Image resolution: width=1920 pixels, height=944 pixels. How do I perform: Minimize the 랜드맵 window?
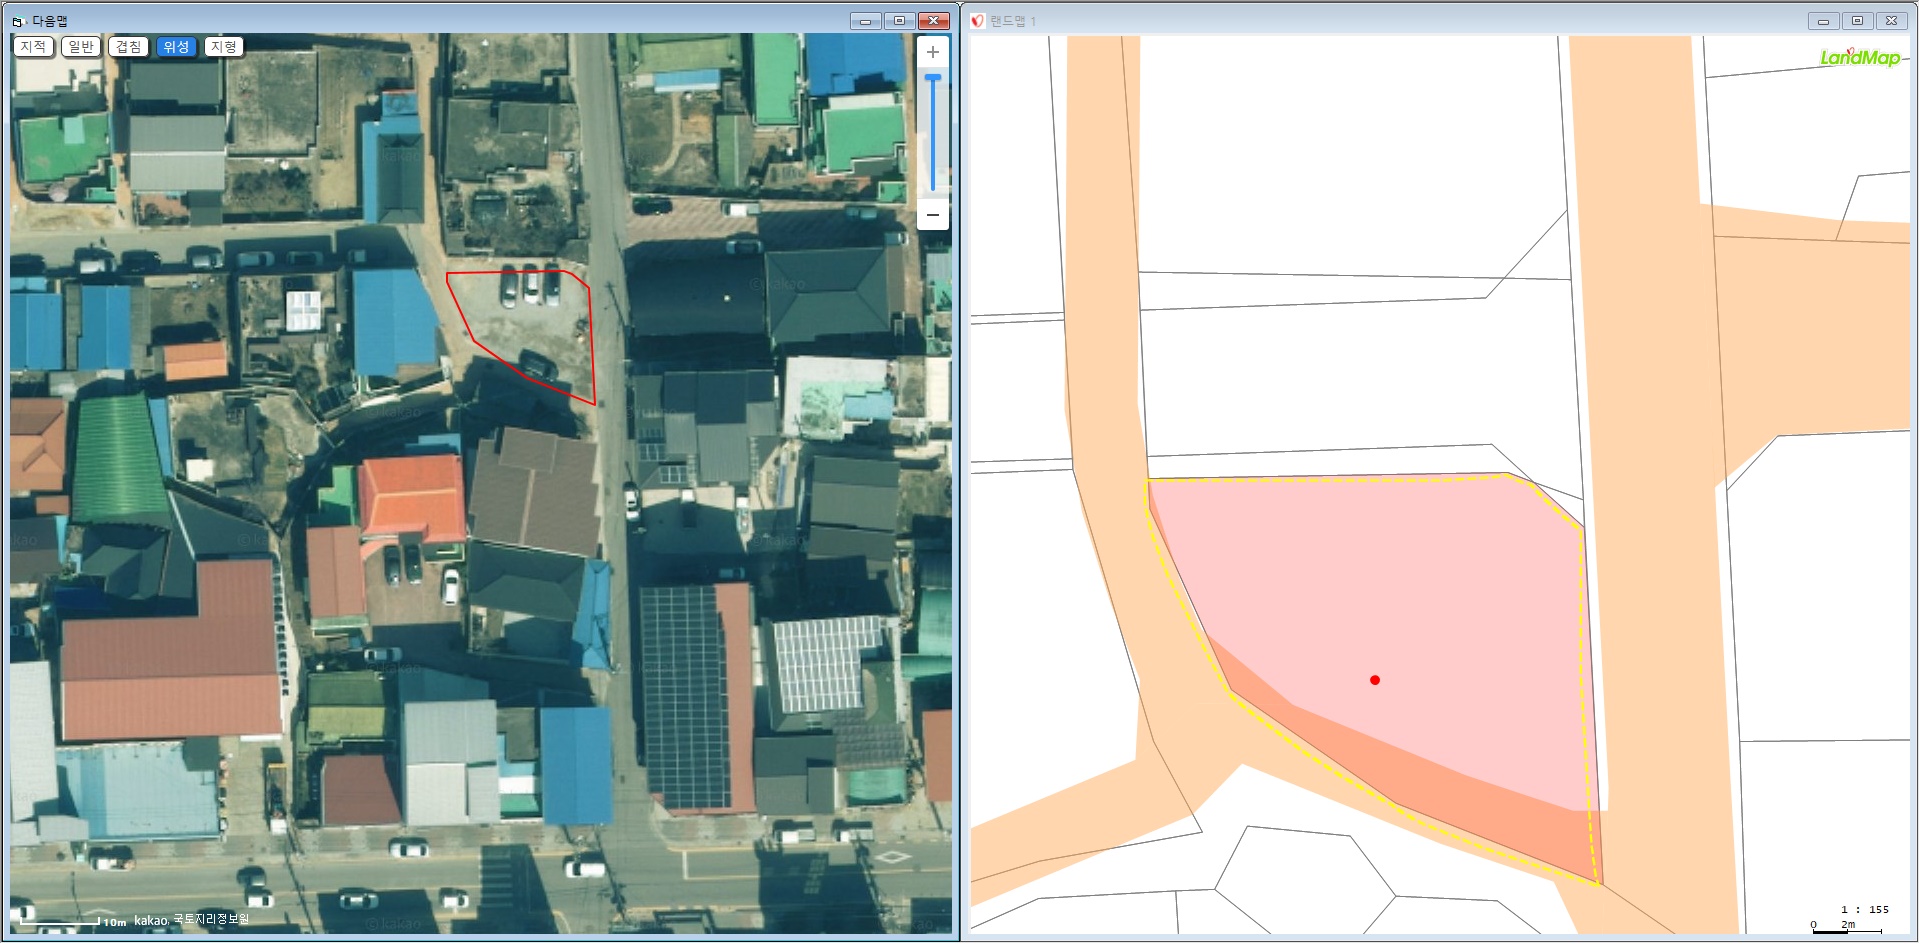click(x=1823, y=21)
